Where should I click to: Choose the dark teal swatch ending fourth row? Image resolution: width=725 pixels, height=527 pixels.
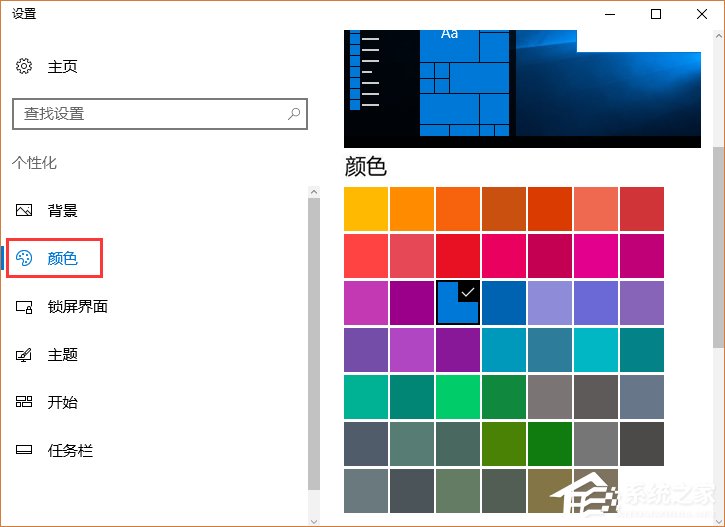(x=642, y=350)
